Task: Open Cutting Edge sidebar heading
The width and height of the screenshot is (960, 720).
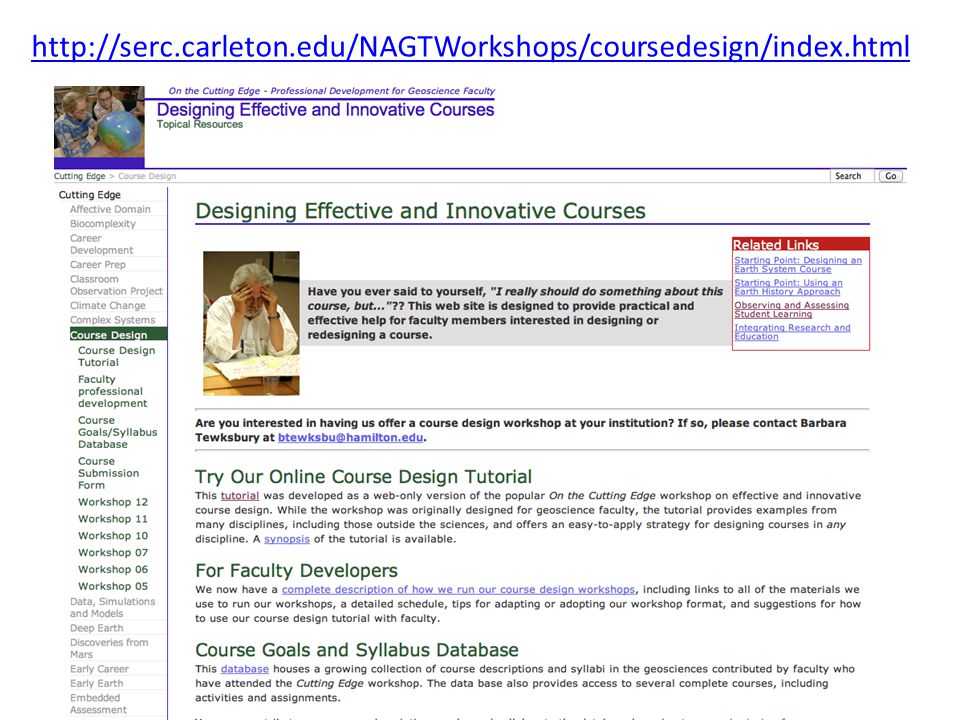Action: coord(90,195)
